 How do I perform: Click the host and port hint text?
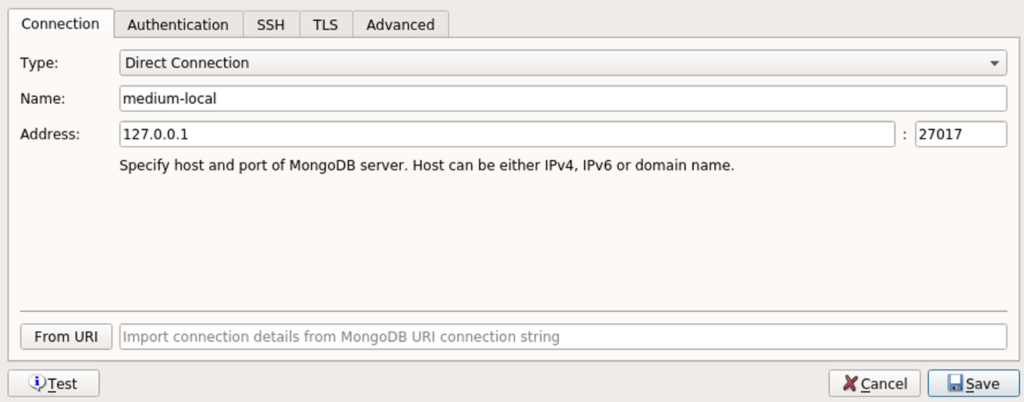(427, 165)
